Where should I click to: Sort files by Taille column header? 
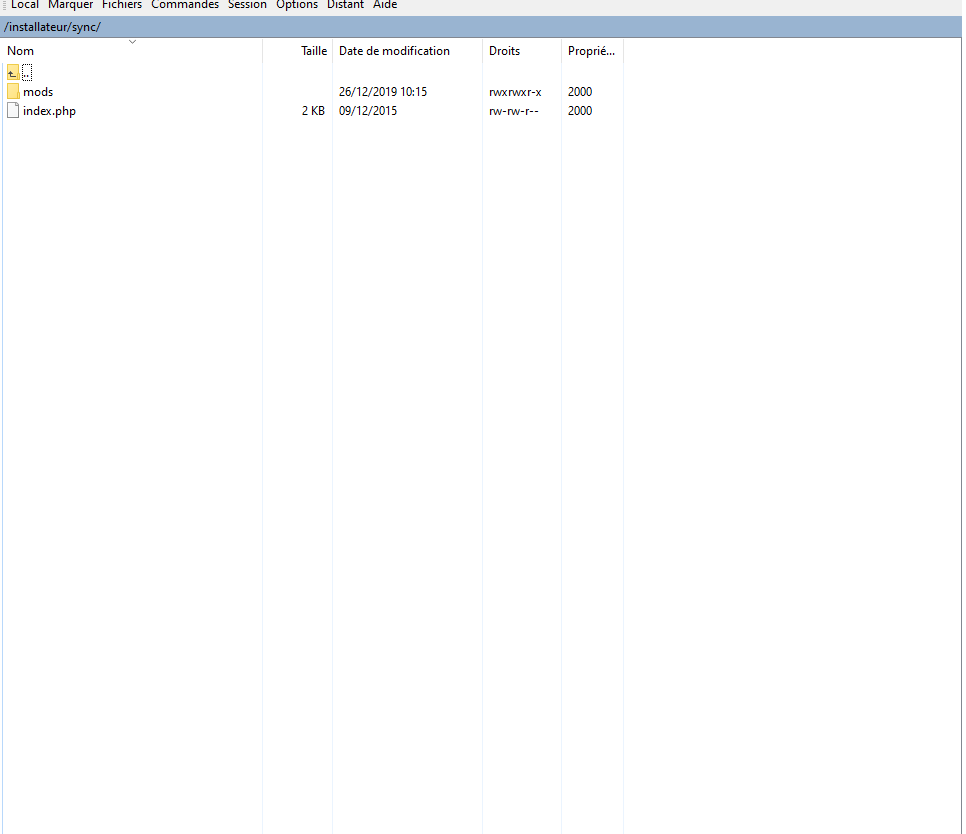pos(314,51)
